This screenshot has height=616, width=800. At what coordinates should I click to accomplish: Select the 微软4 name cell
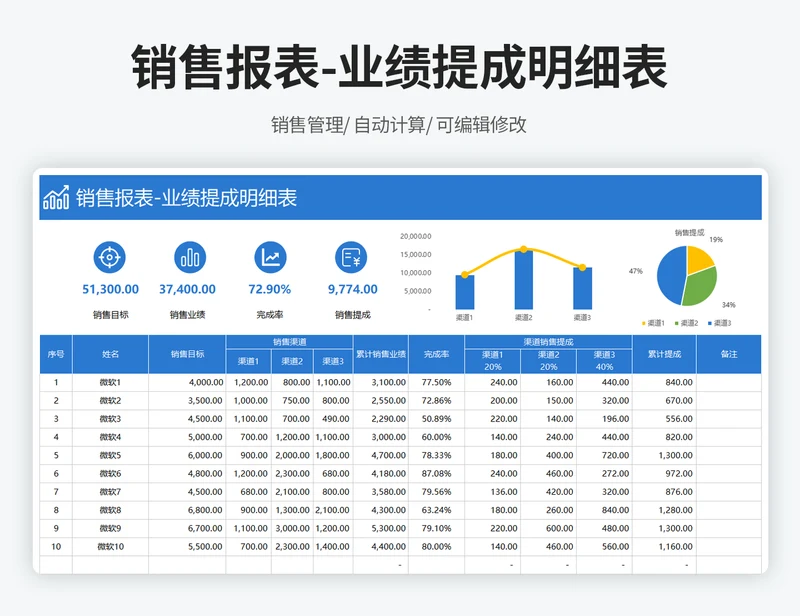110,437
